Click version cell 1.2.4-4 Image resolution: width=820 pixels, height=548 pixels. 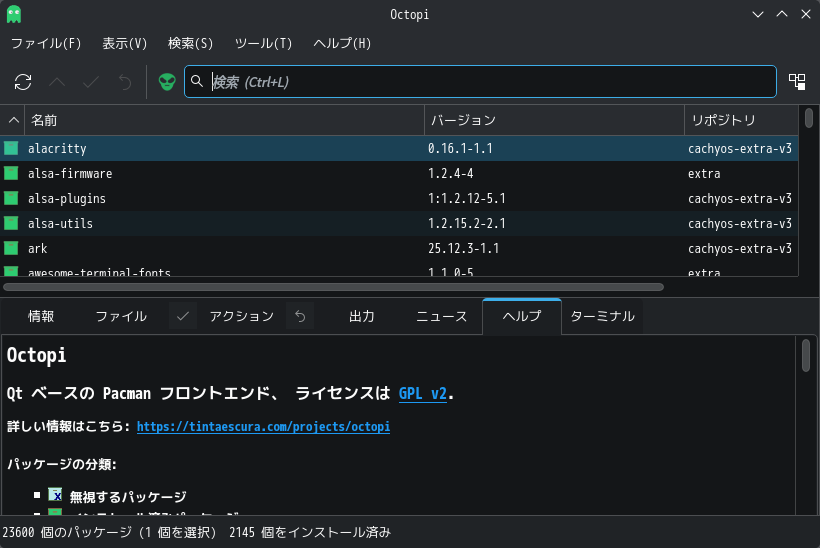tap(450, 173)
